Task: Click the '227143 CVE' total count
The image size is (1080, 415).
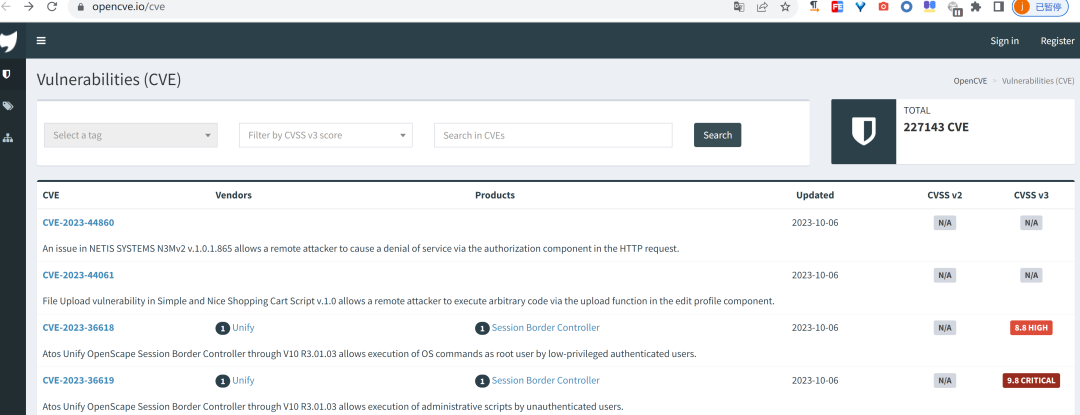Action: pos(936,127)
